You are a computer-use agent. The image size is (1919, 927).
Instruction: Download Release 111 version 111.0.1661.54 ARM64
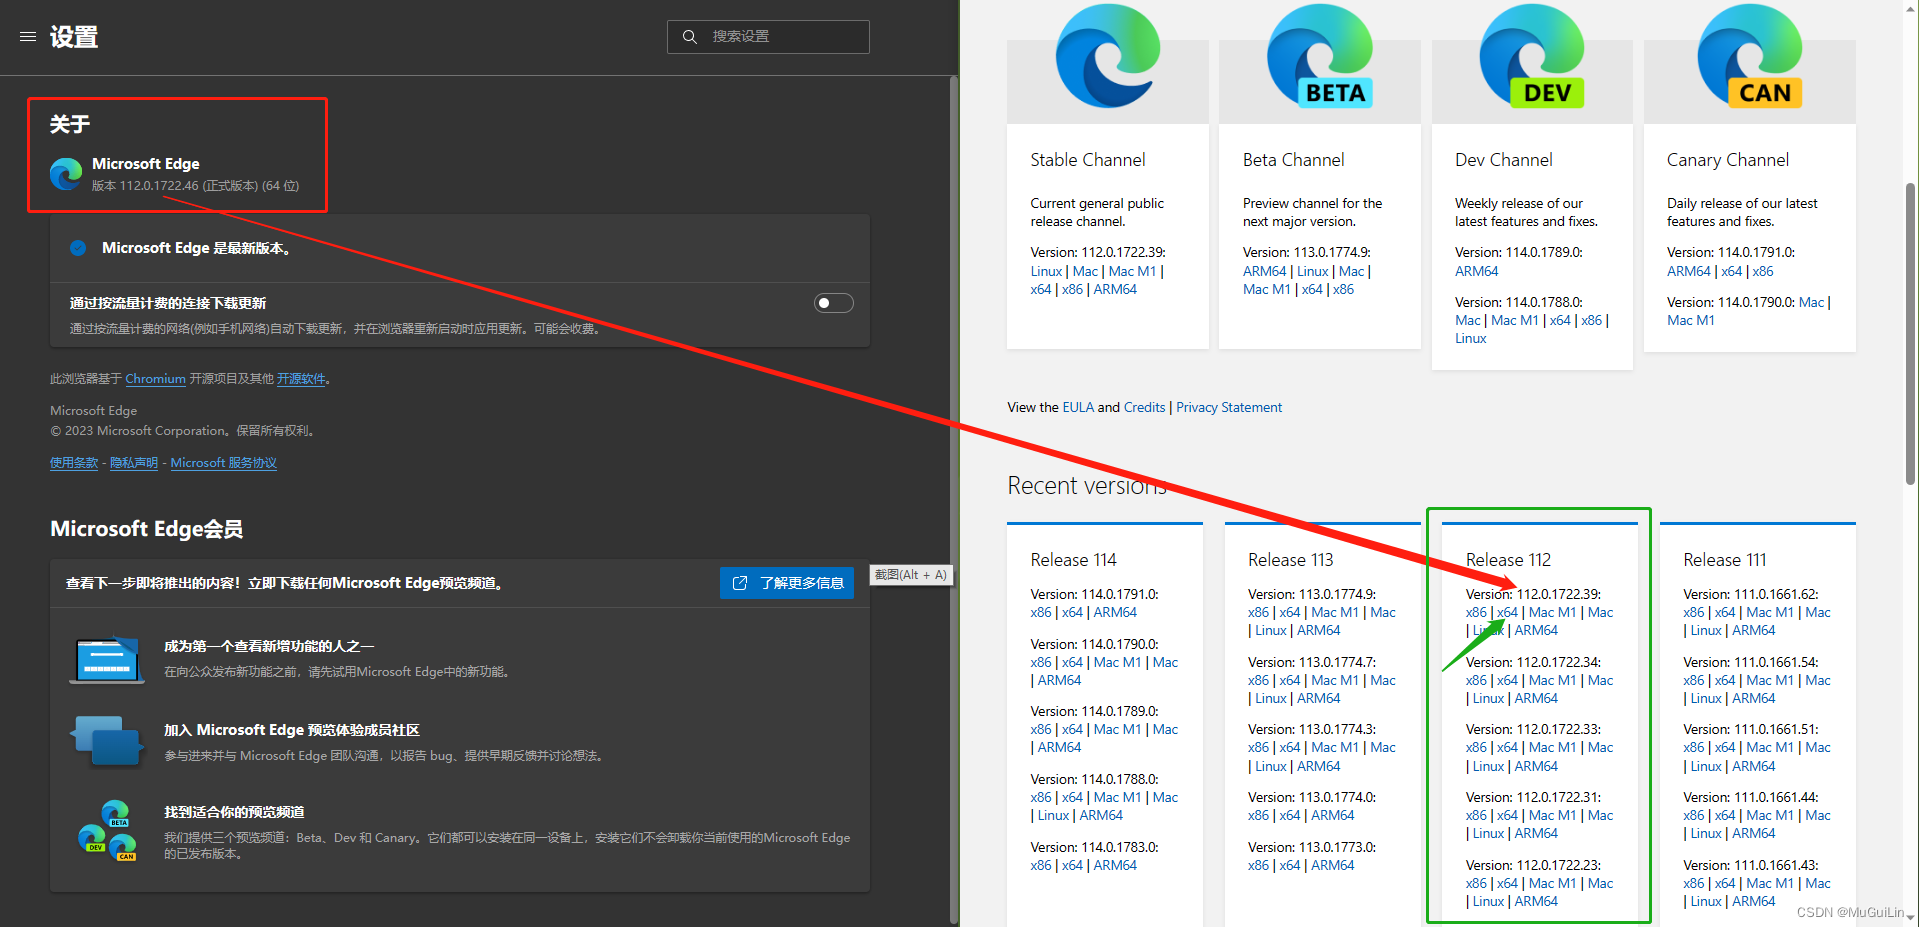point(1754,698)
